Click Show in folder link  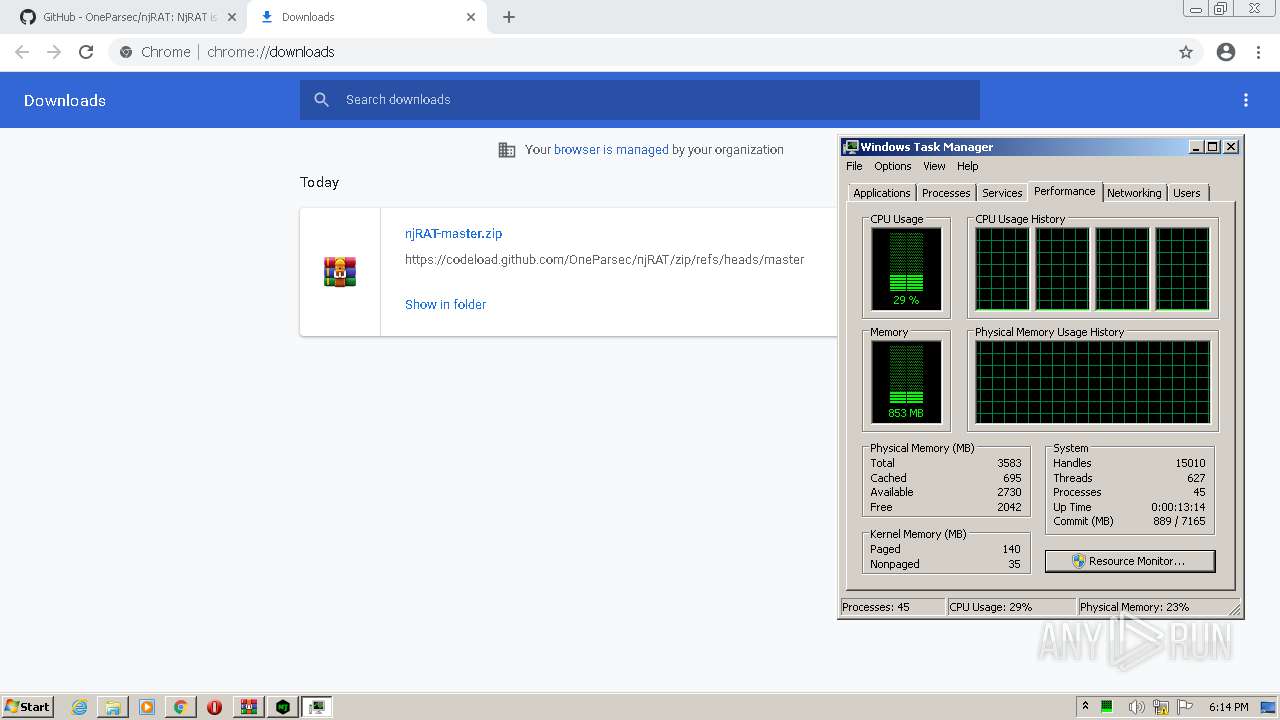445,304
